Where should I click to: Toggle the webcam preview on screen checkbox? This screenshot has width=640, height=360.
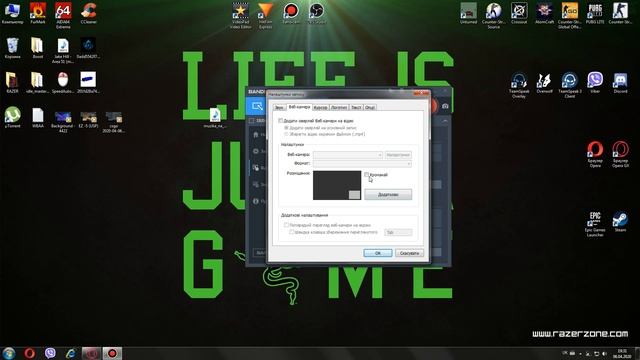click(x=286, y=225)
